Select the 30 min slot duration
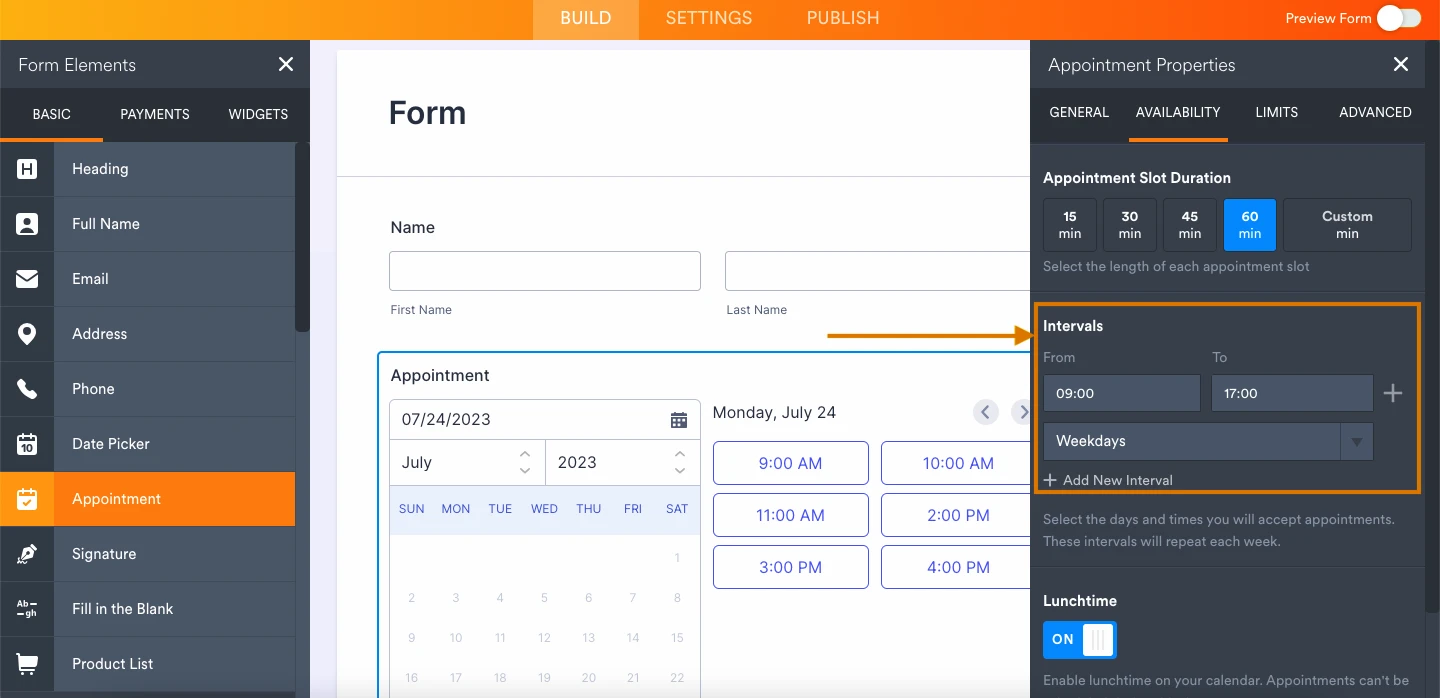Image resolution: width=1440 pixels, height=698 pixels. pos(1129,224)
